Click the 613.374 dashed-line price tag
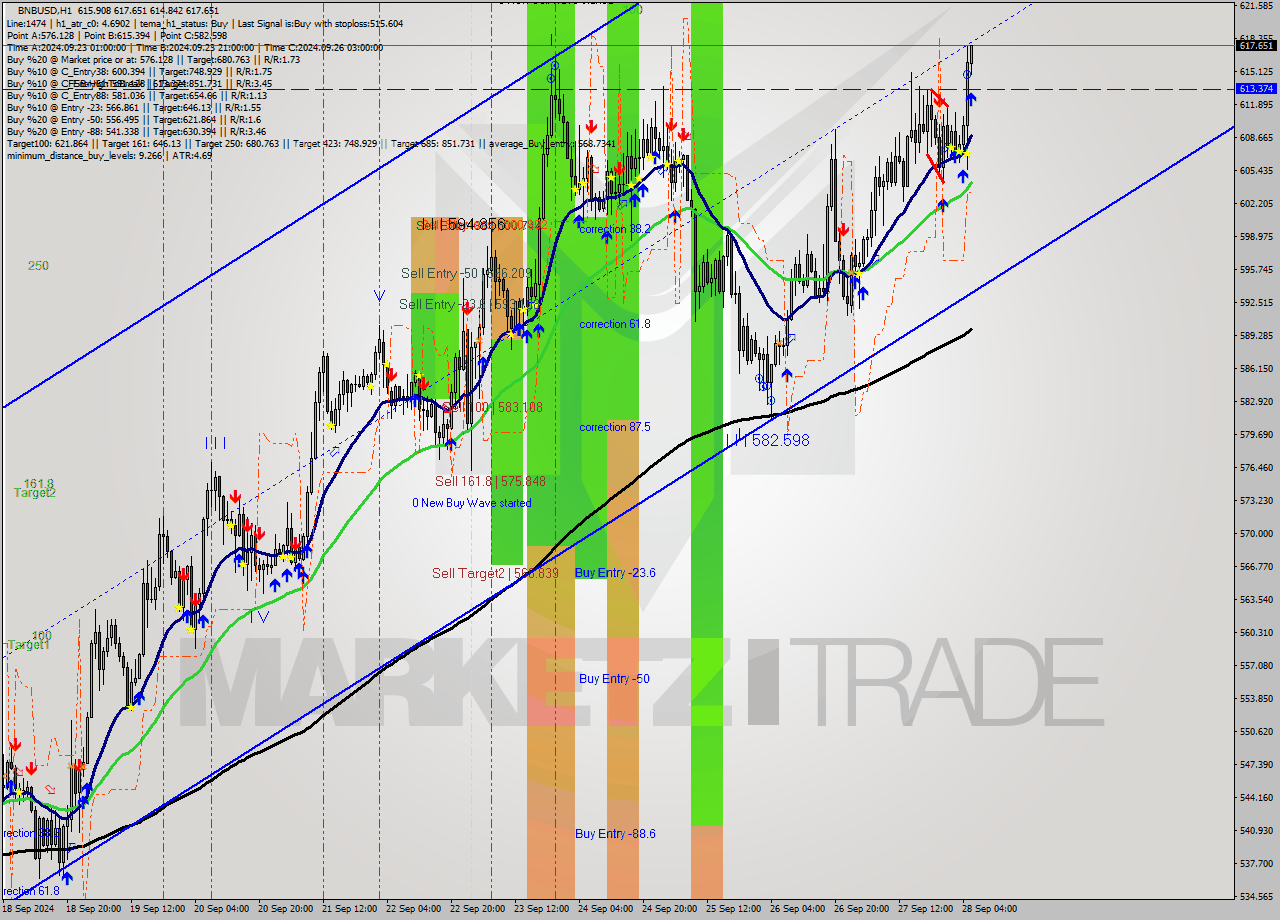 tap(1256, 89)
